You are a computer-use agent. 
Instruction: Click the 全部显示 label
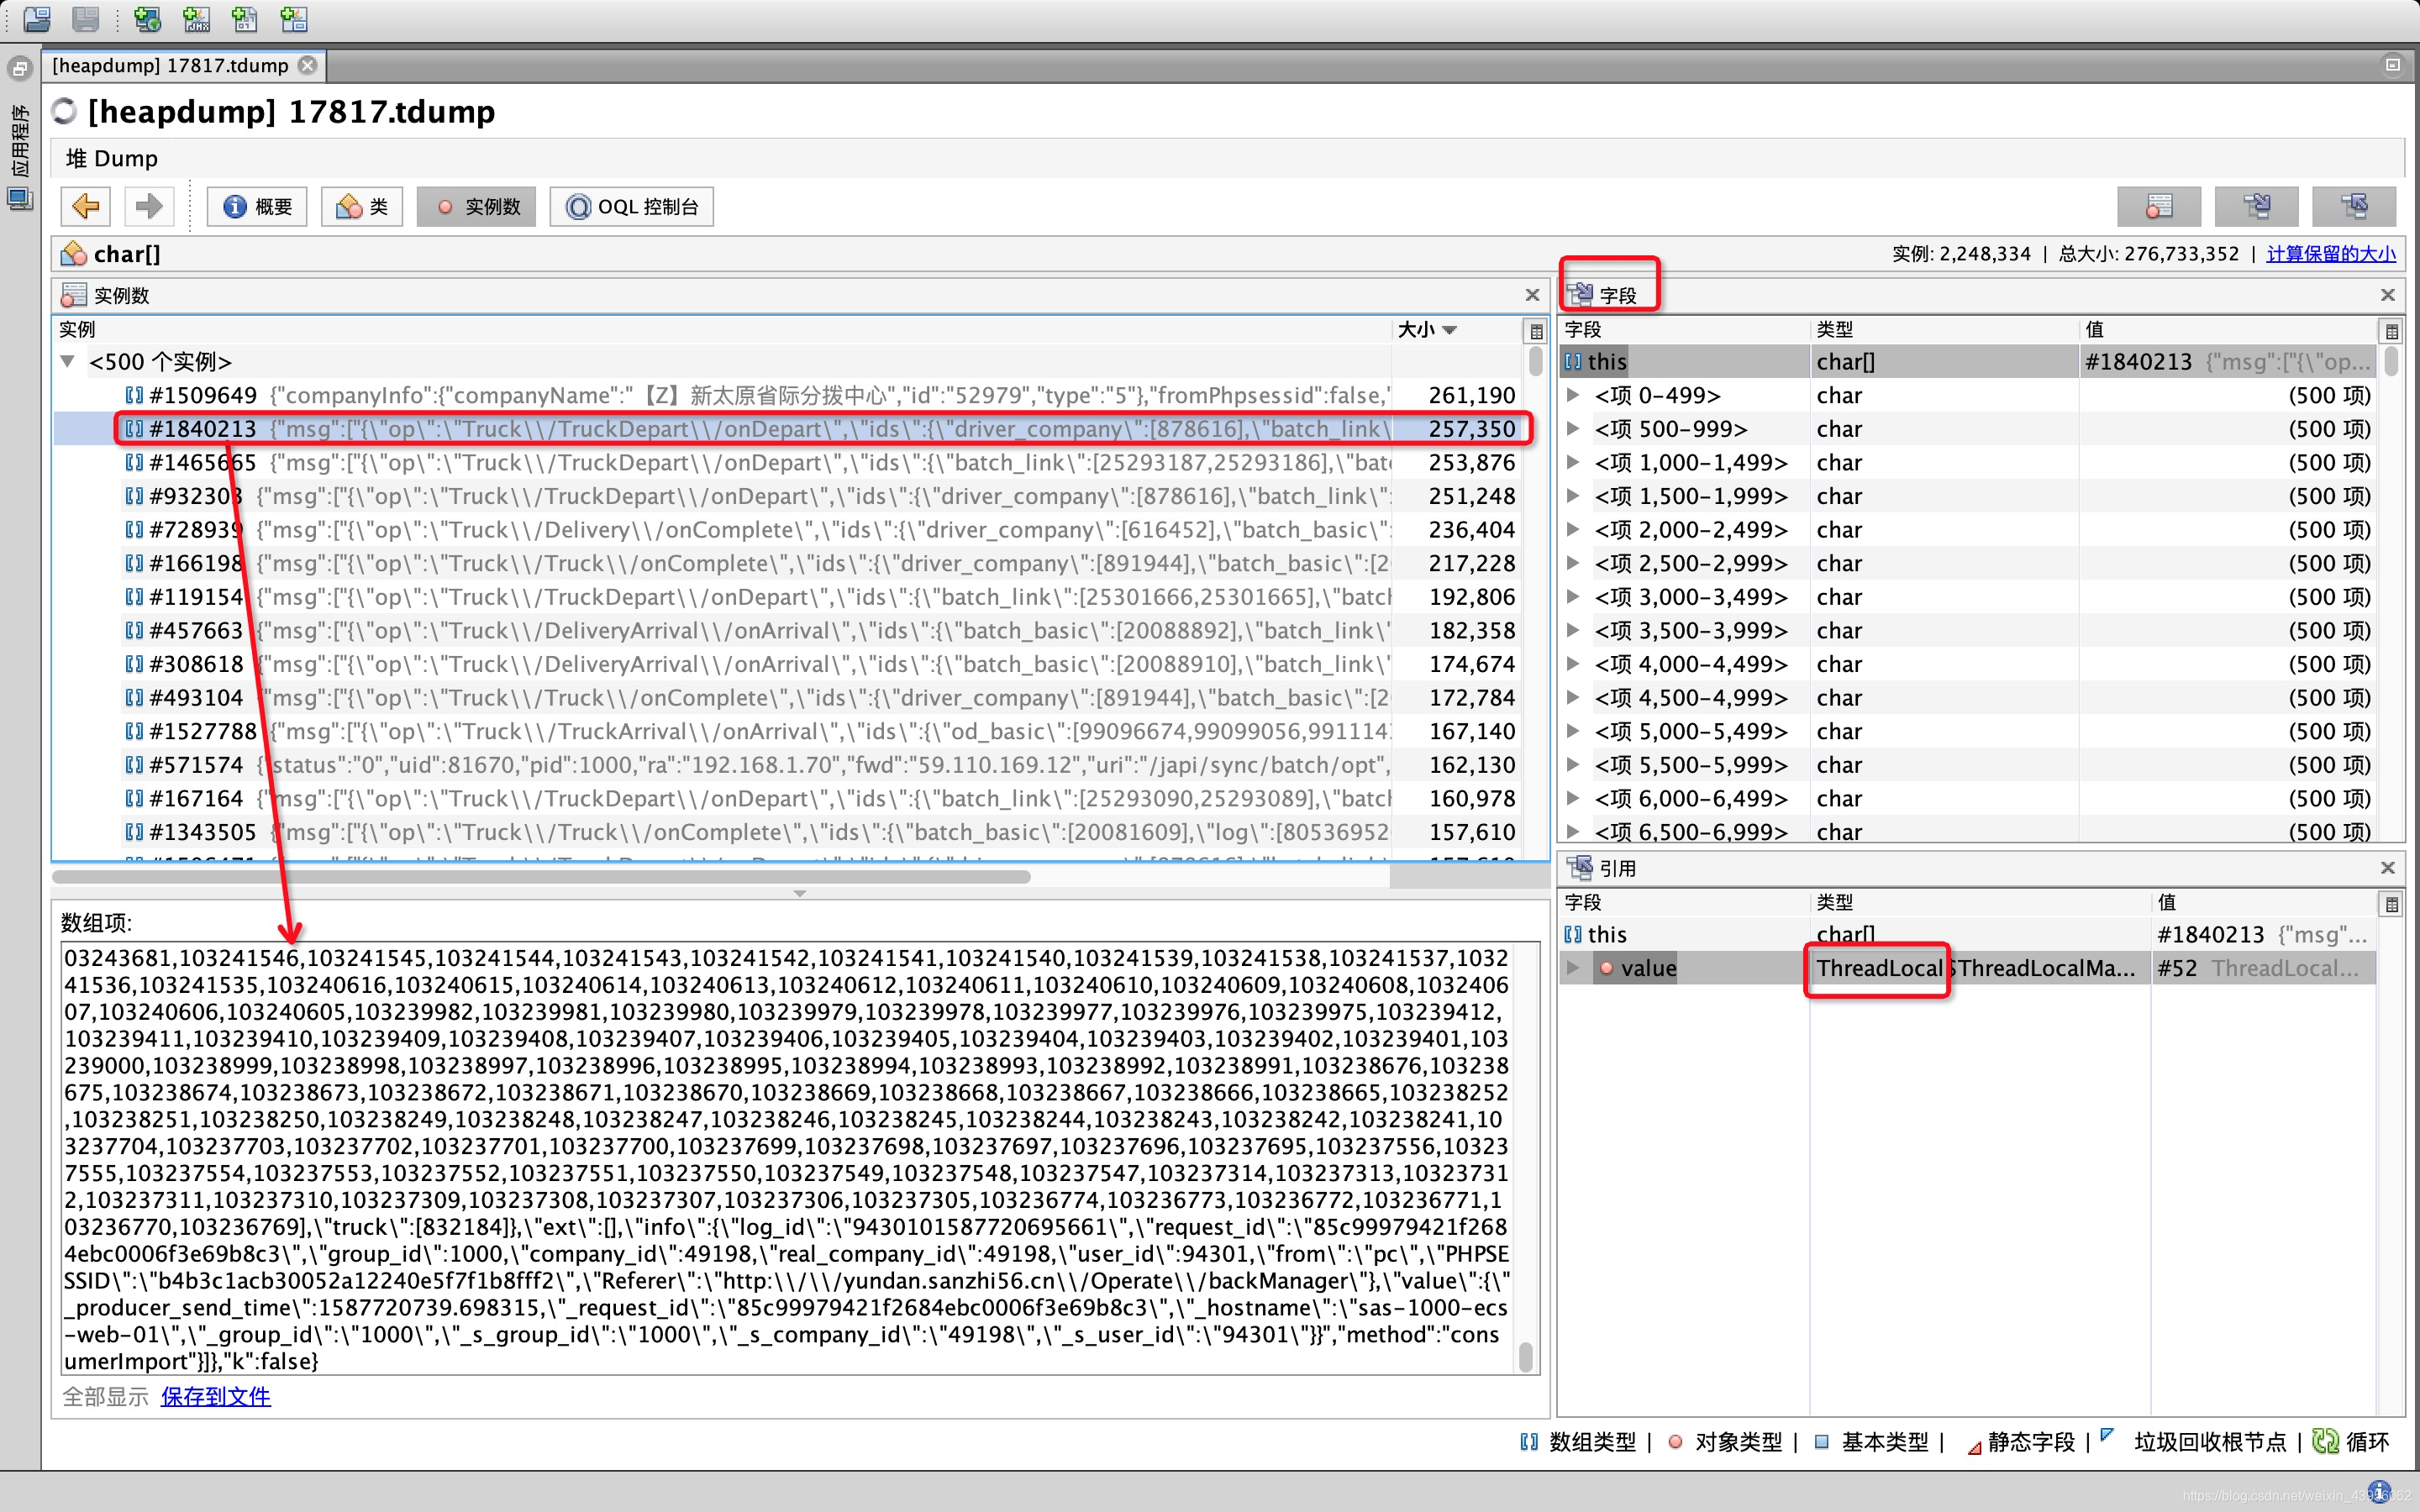105,1396
